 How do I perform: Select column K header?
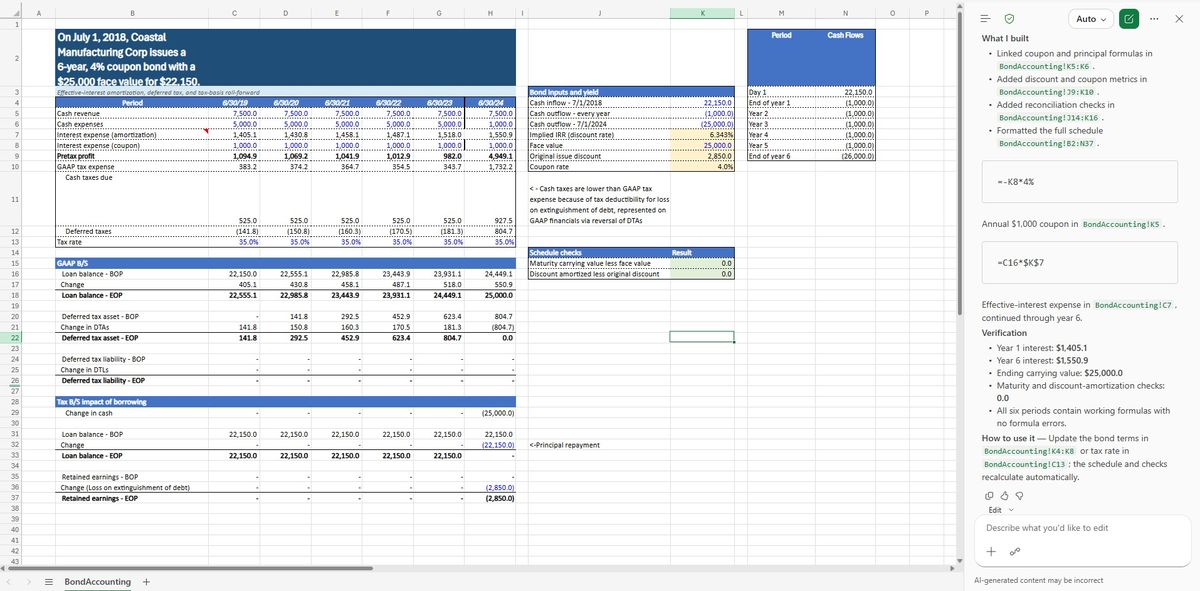click(x=702, y=13)
